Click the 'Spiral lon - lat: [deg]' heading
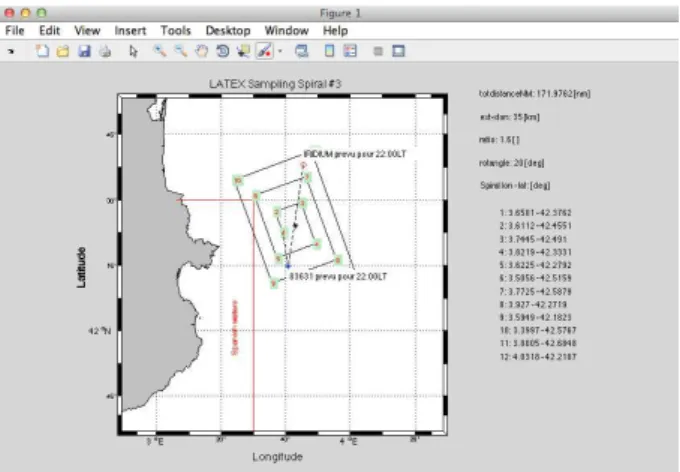 click(515, 186)
